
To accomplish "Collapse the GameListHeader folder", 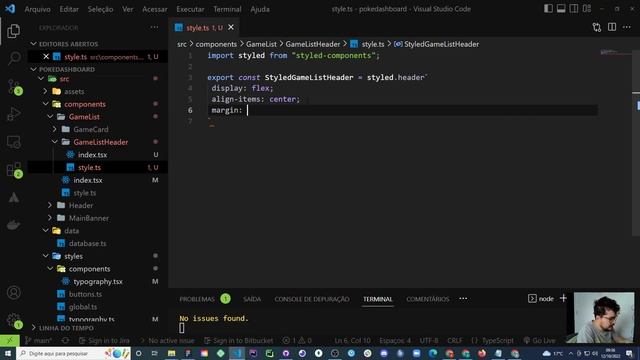I will 55,142.
